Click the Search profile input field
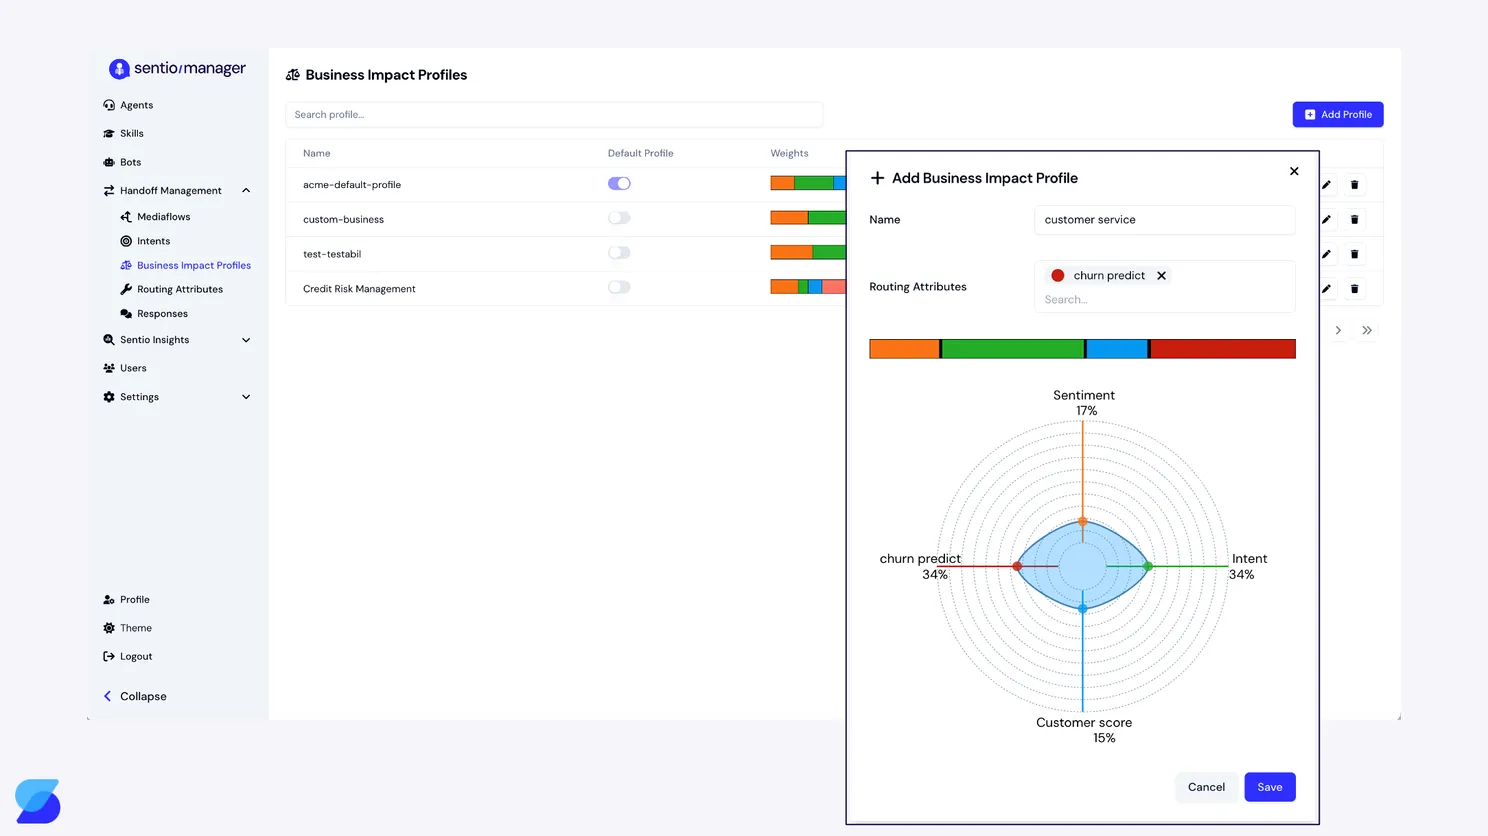Screen dimensions: 1488x836 coord(554,115)
